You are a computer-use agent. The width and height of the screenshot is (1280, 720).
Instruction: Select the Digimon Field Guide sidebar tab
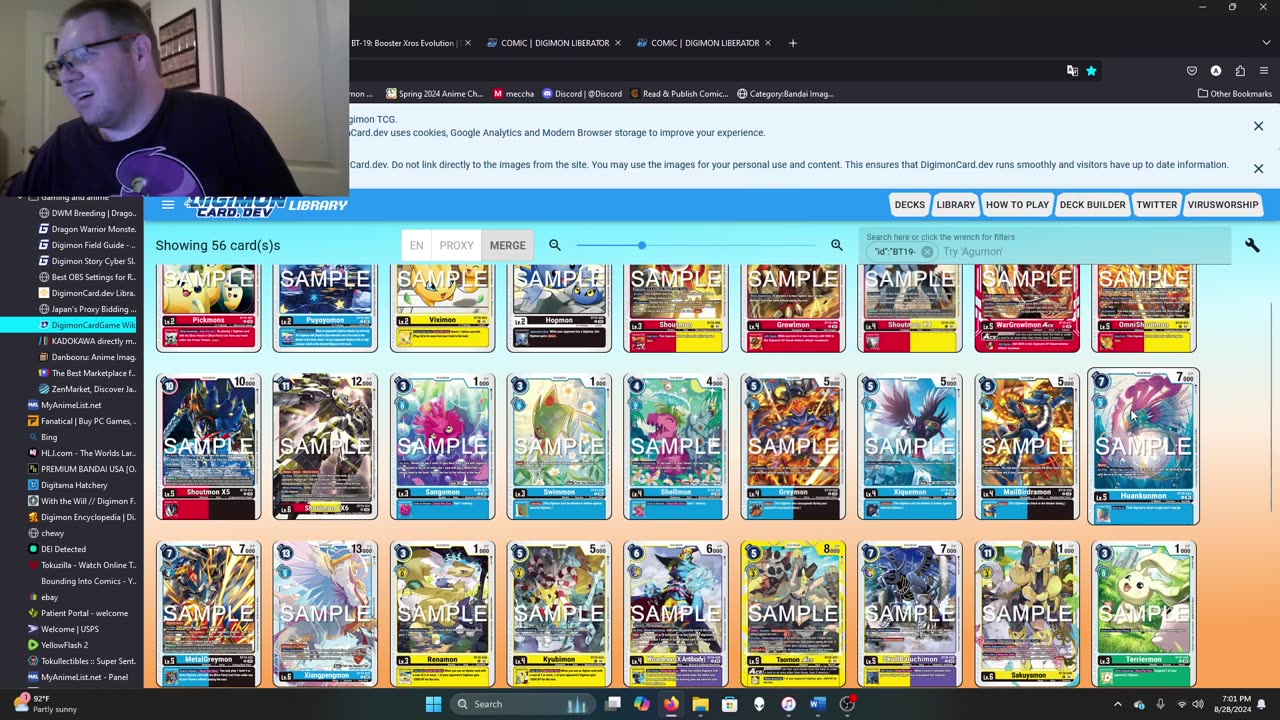click(x=87, y=245)
